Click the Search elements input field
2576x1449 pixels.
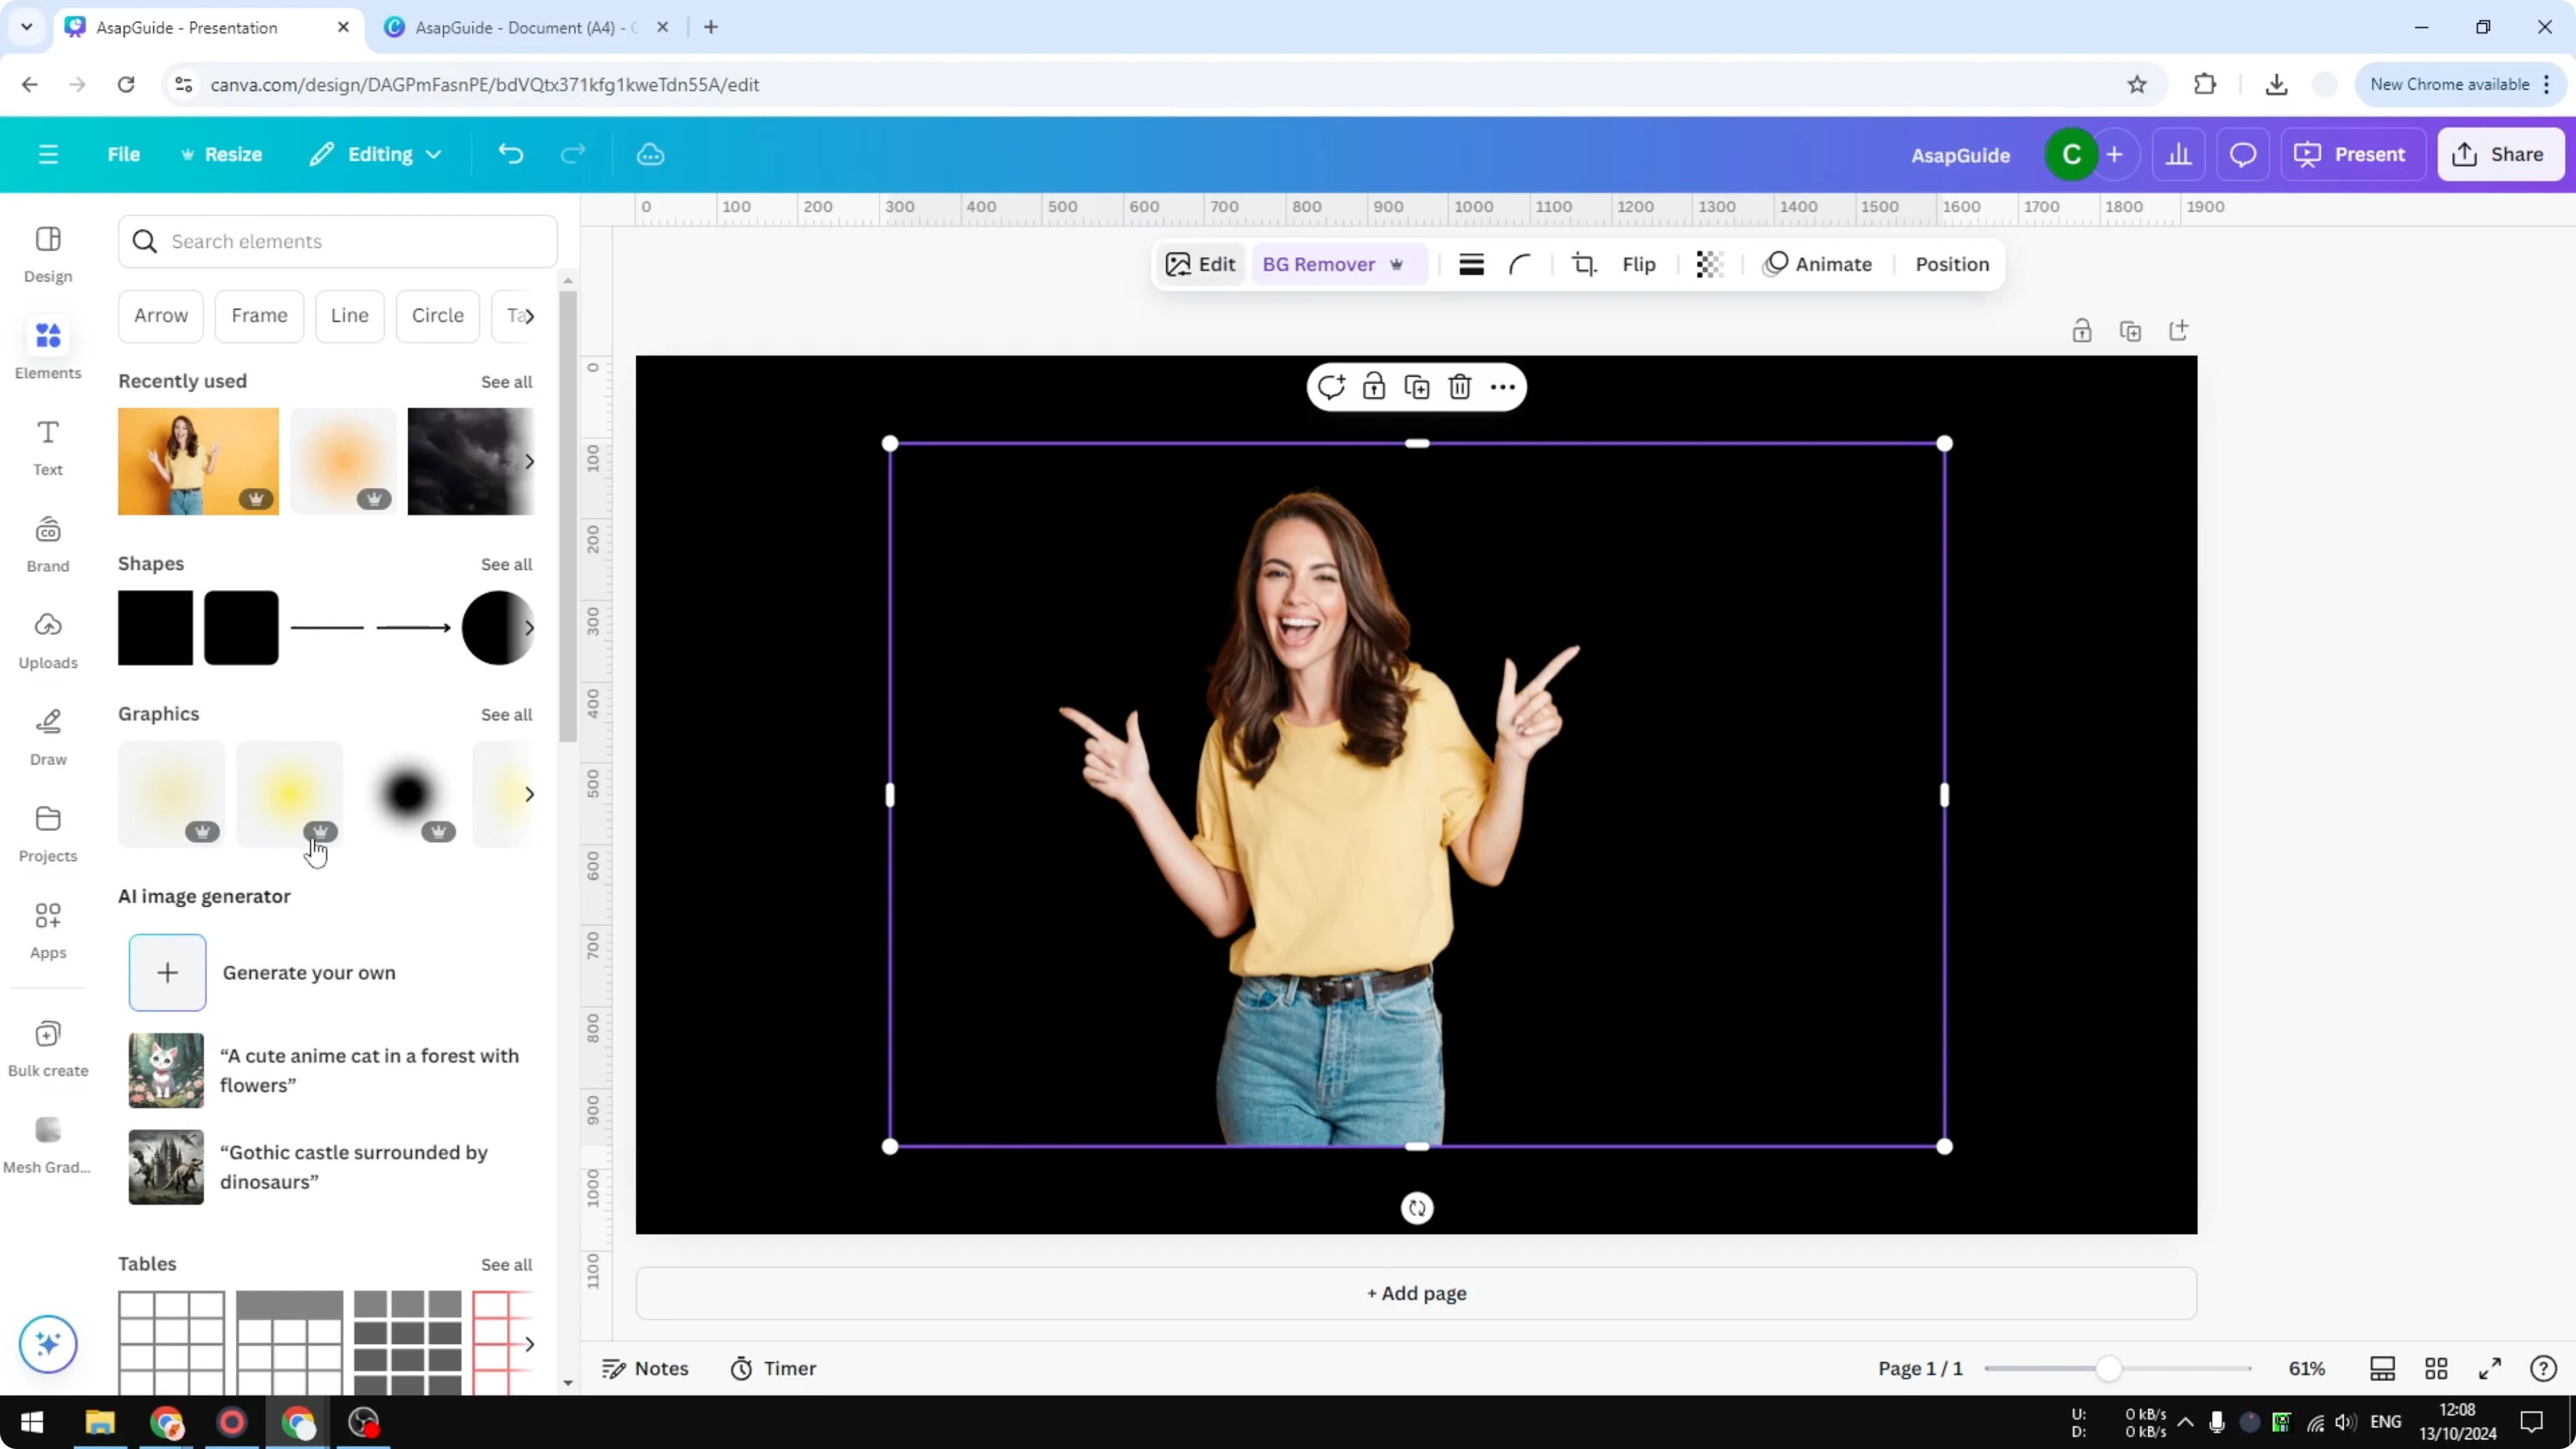click(x=337, y=241)
